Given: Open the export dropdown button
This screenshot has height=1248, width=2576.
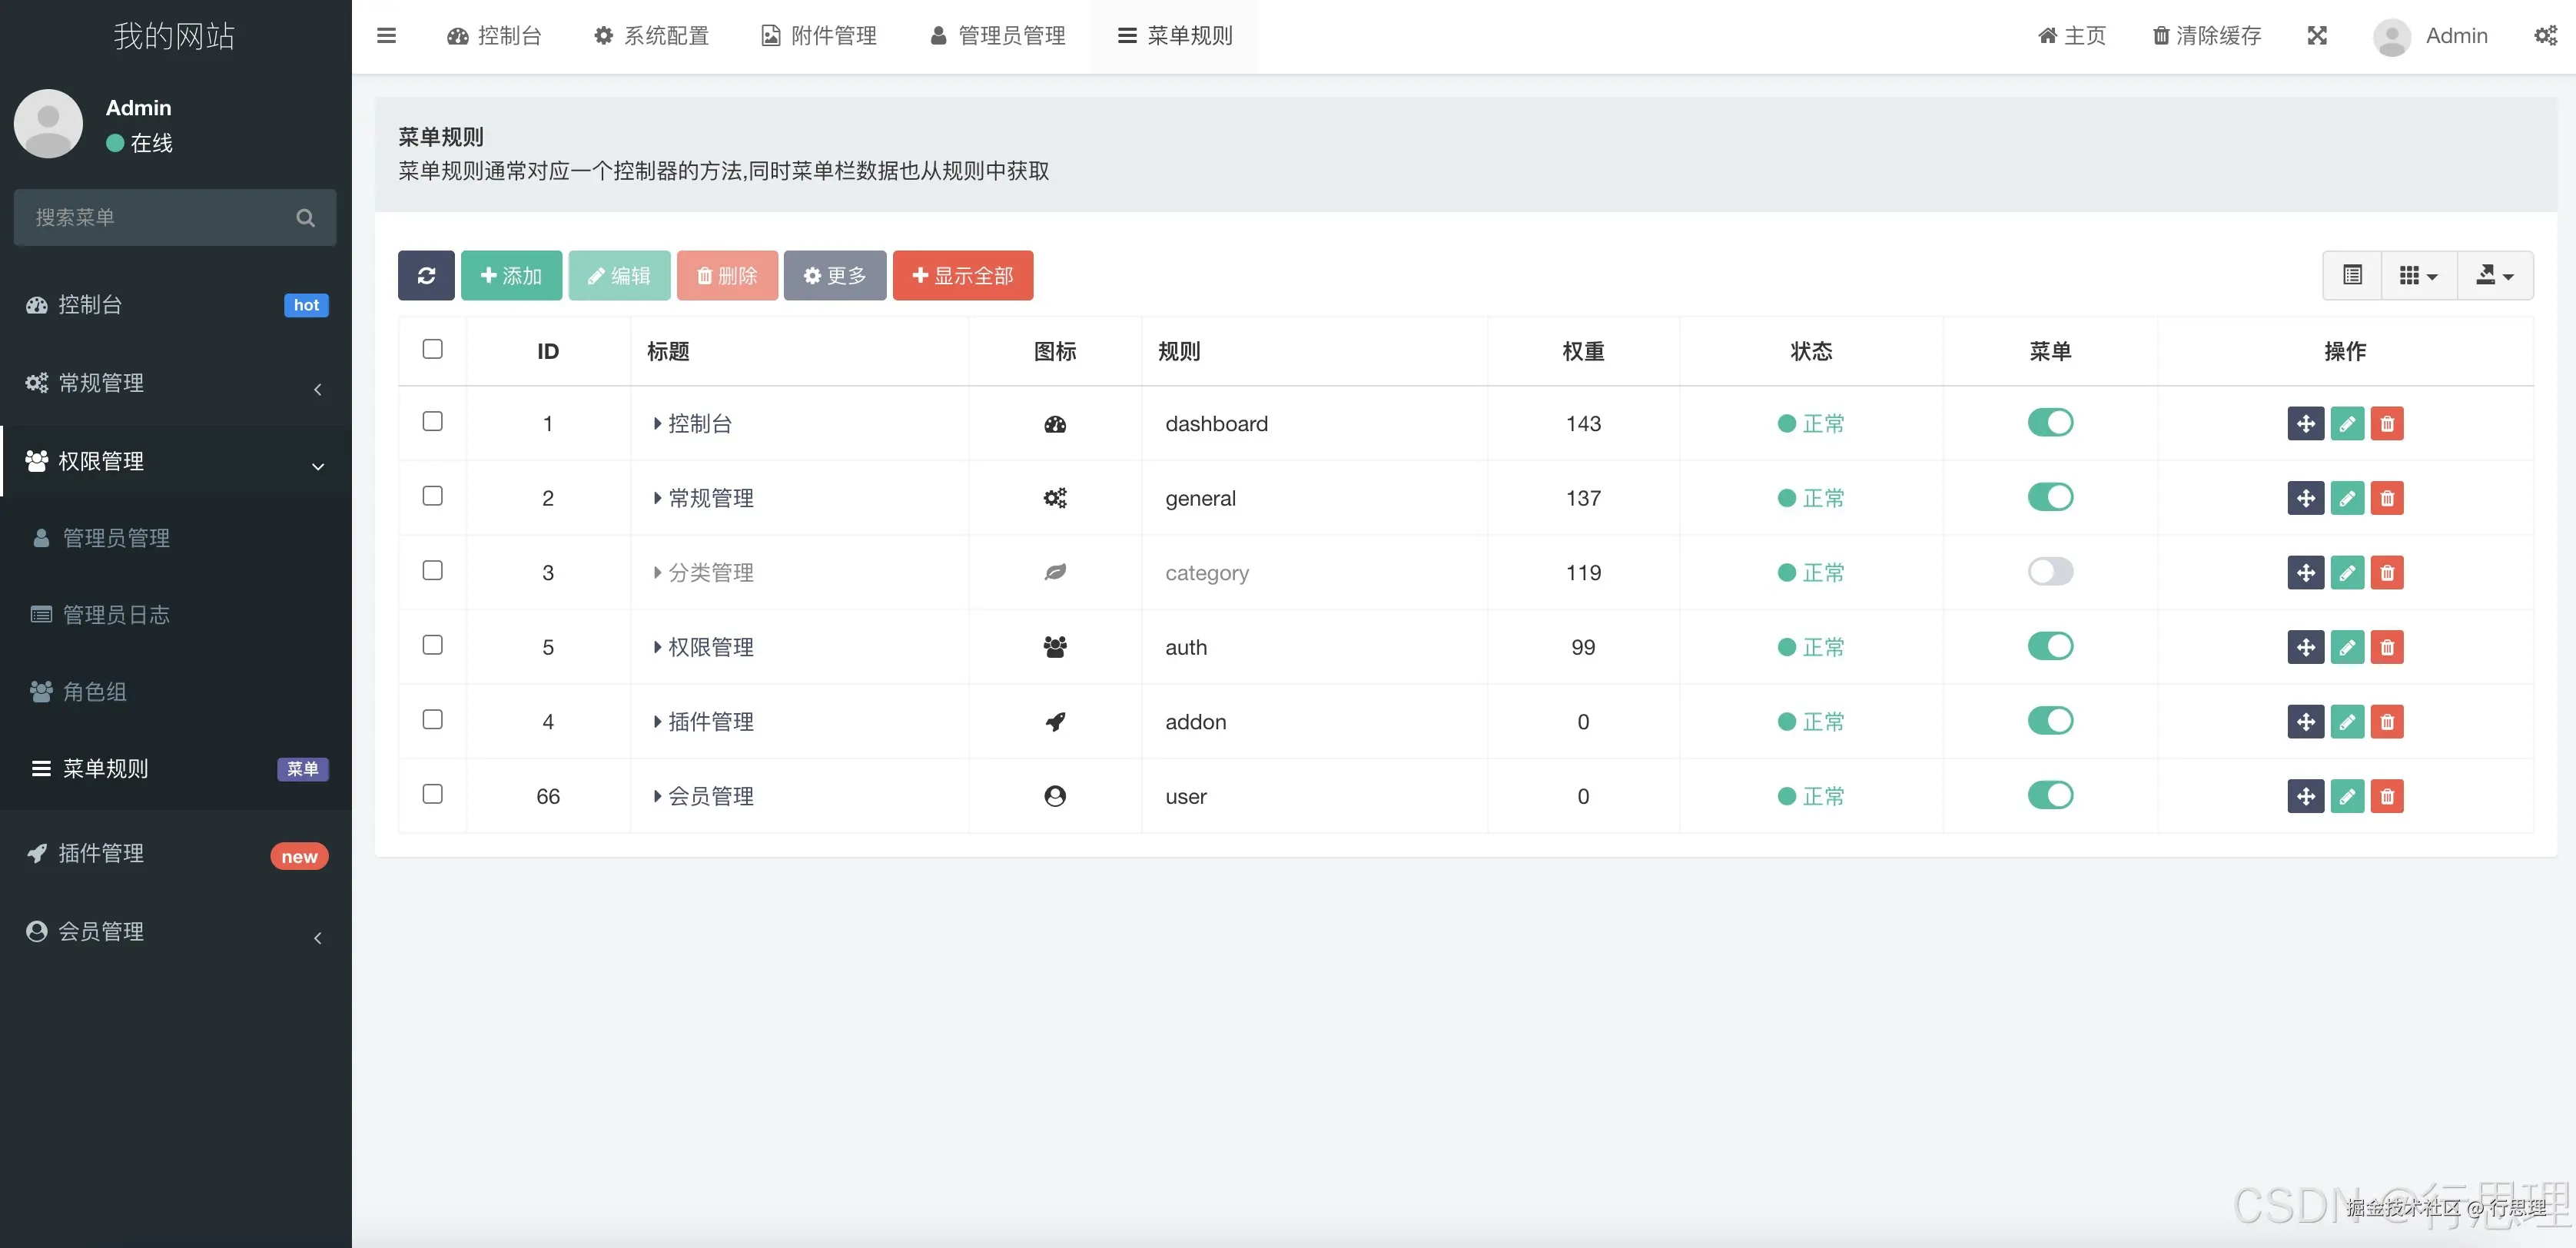Looking at the screenshot, I should point(2494,275).
